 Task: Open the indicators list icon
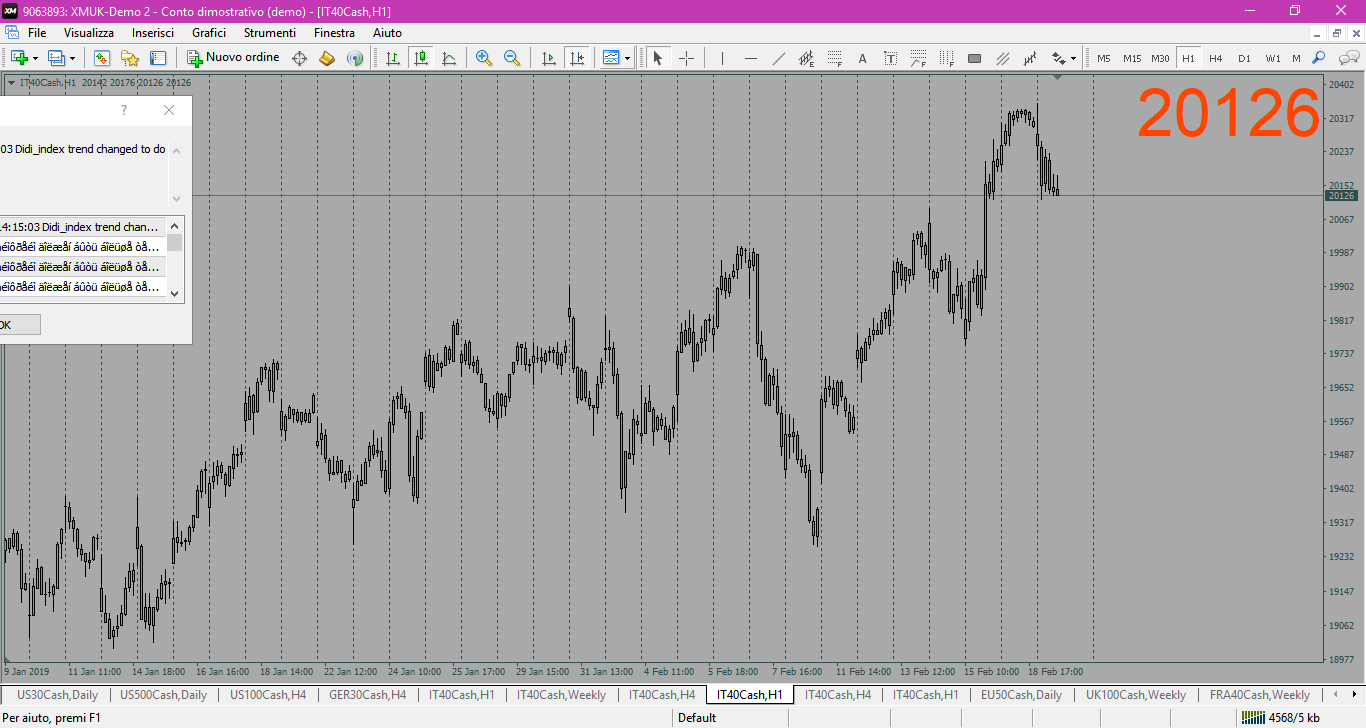point(611,58)
